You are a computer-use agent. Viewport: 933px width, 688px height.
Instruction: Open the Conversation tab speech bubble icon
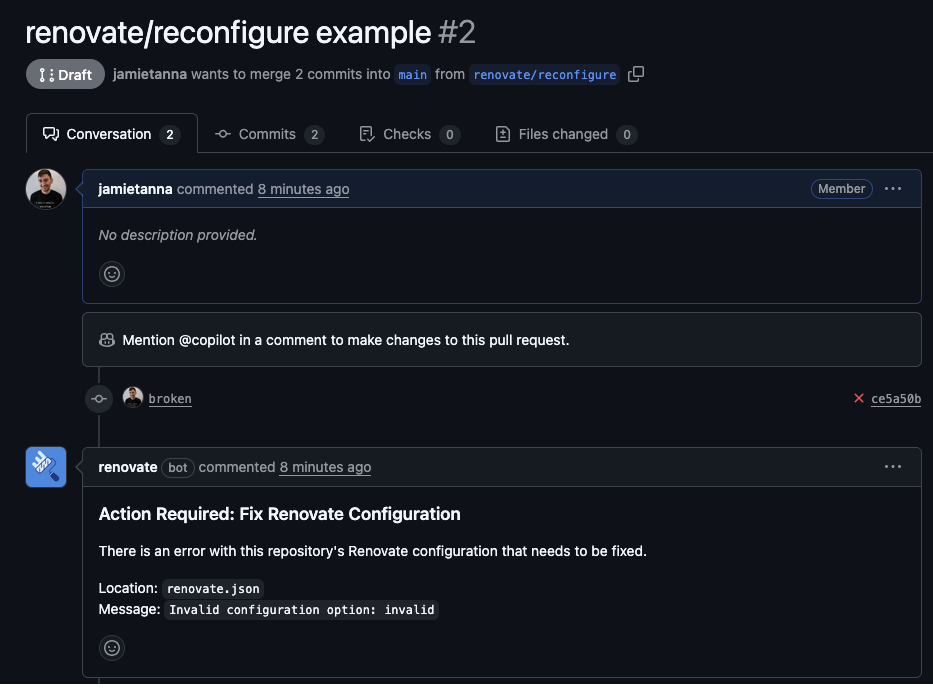pos(50,134)
